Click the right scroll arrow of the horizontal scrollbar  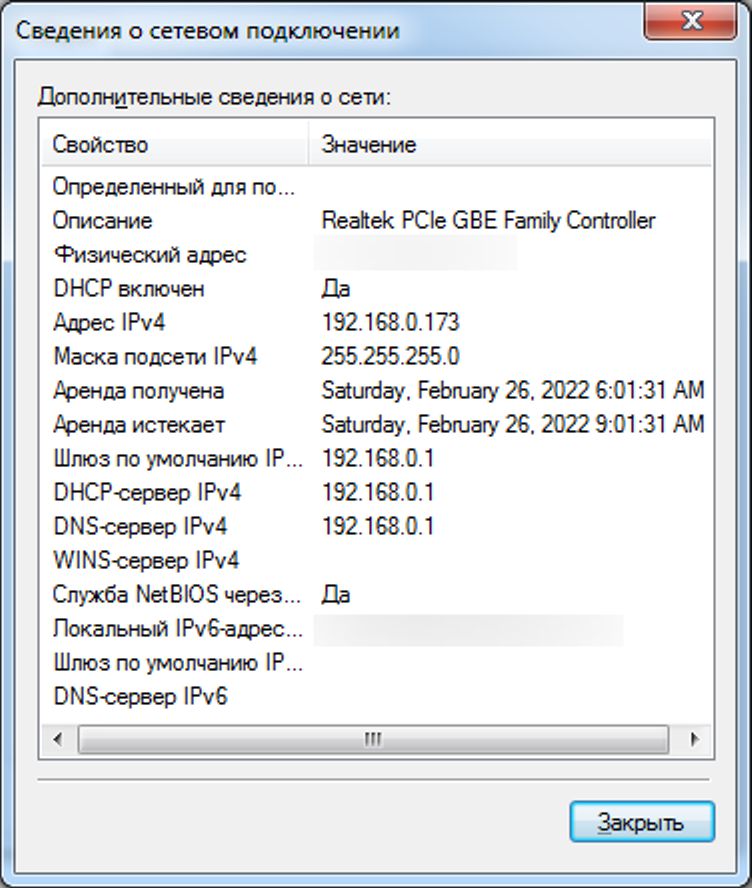click(x=695, y=740)
